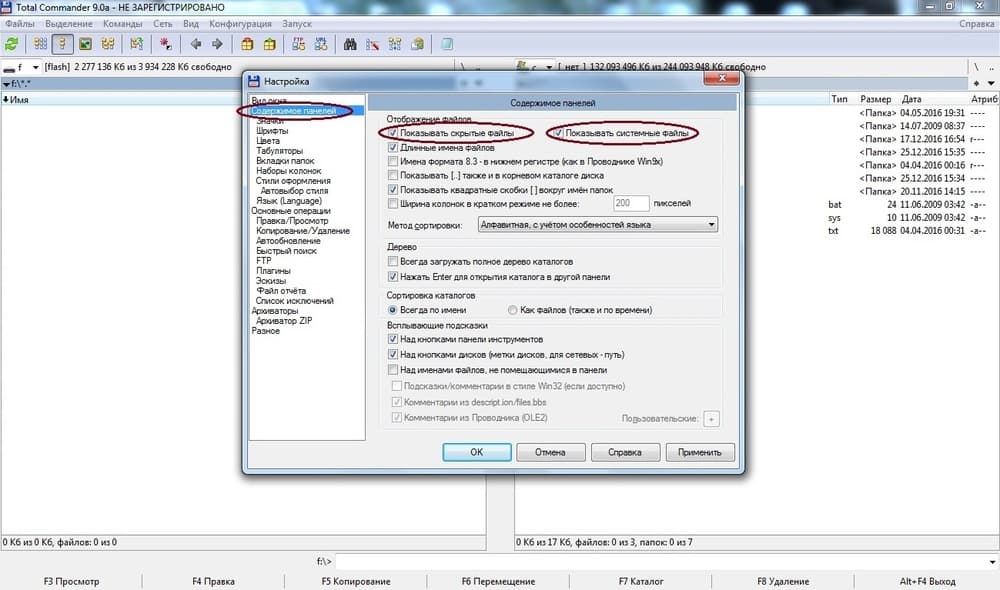This screenshot has width=1000, height=590.
Task: Open right panel directory history arrow
Action: tap(991, 83)
